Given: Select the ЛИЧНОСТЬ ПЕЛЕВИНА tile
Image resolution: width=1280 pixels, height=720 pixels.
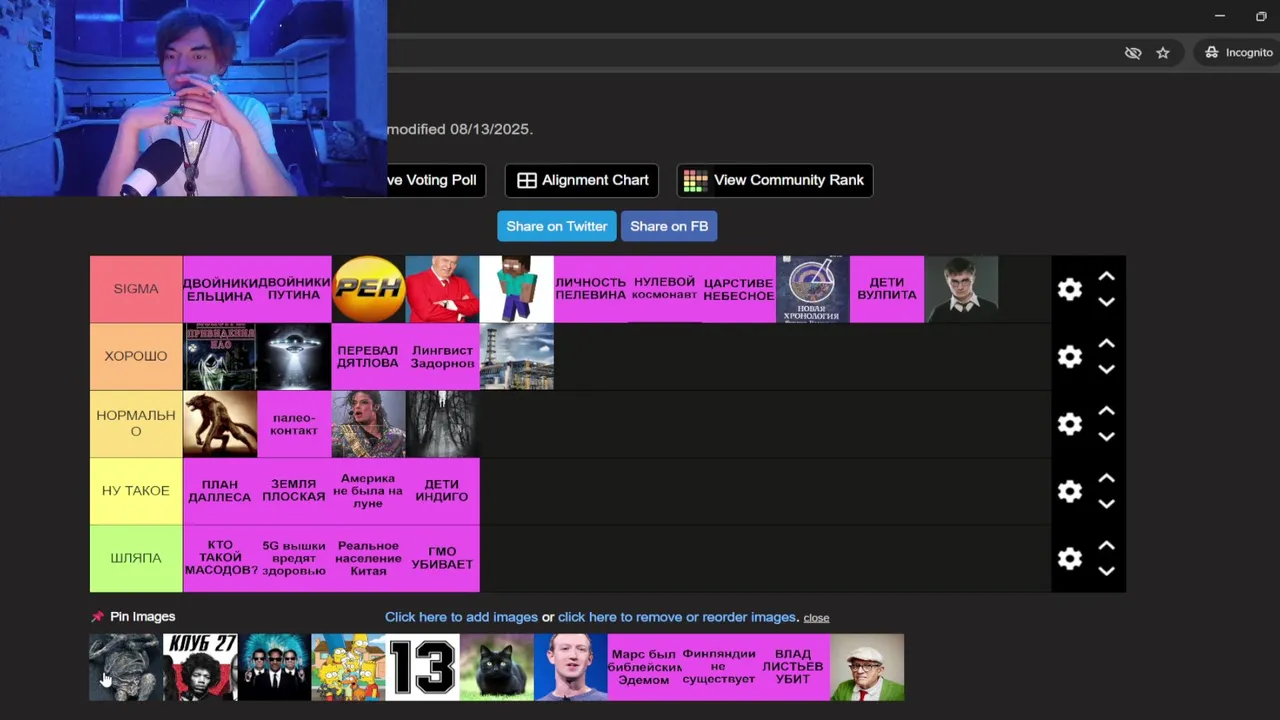Looking at the screenshot, I should click(x=591, y=289).
